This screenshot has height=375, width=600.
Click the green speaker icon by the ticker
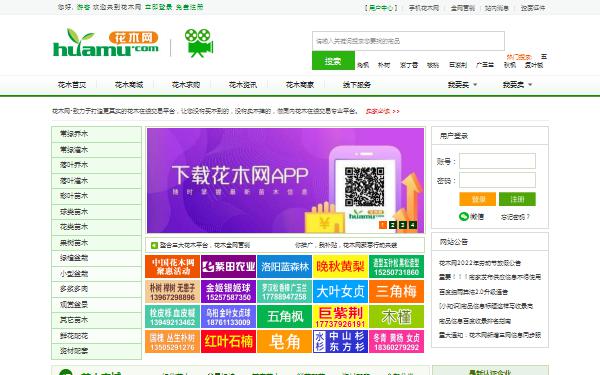(154, 245)
